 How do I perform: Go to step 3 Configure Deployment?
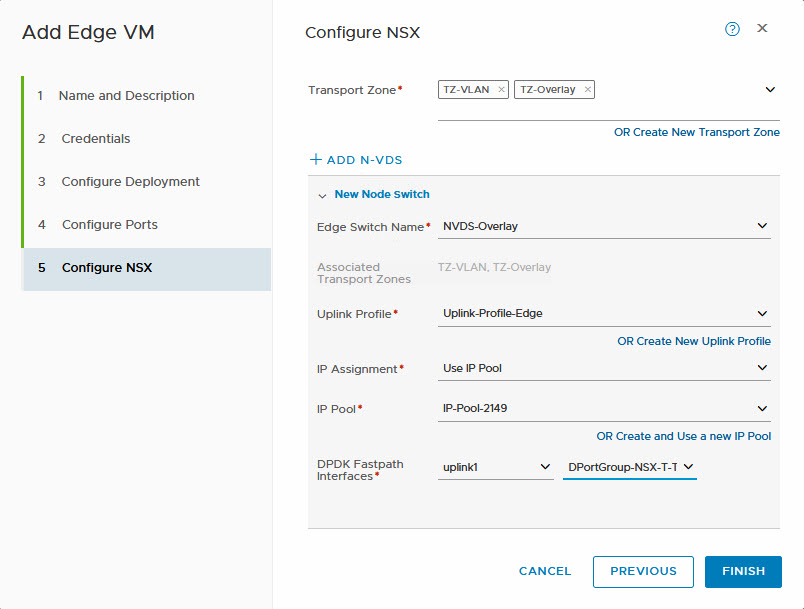tap(130, 182)
